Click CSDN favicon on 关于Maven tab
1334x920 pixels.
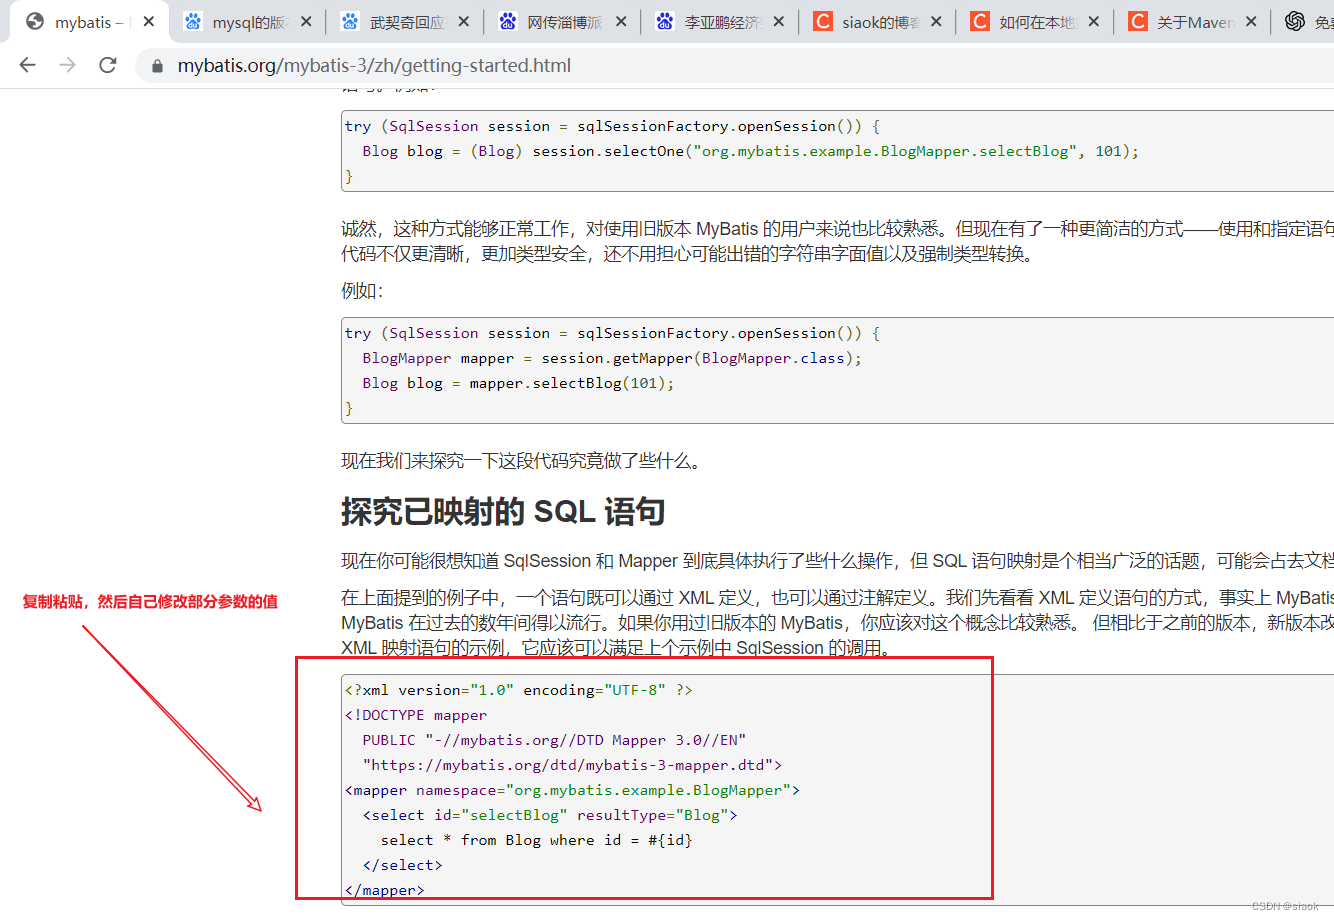[1138, 21]
